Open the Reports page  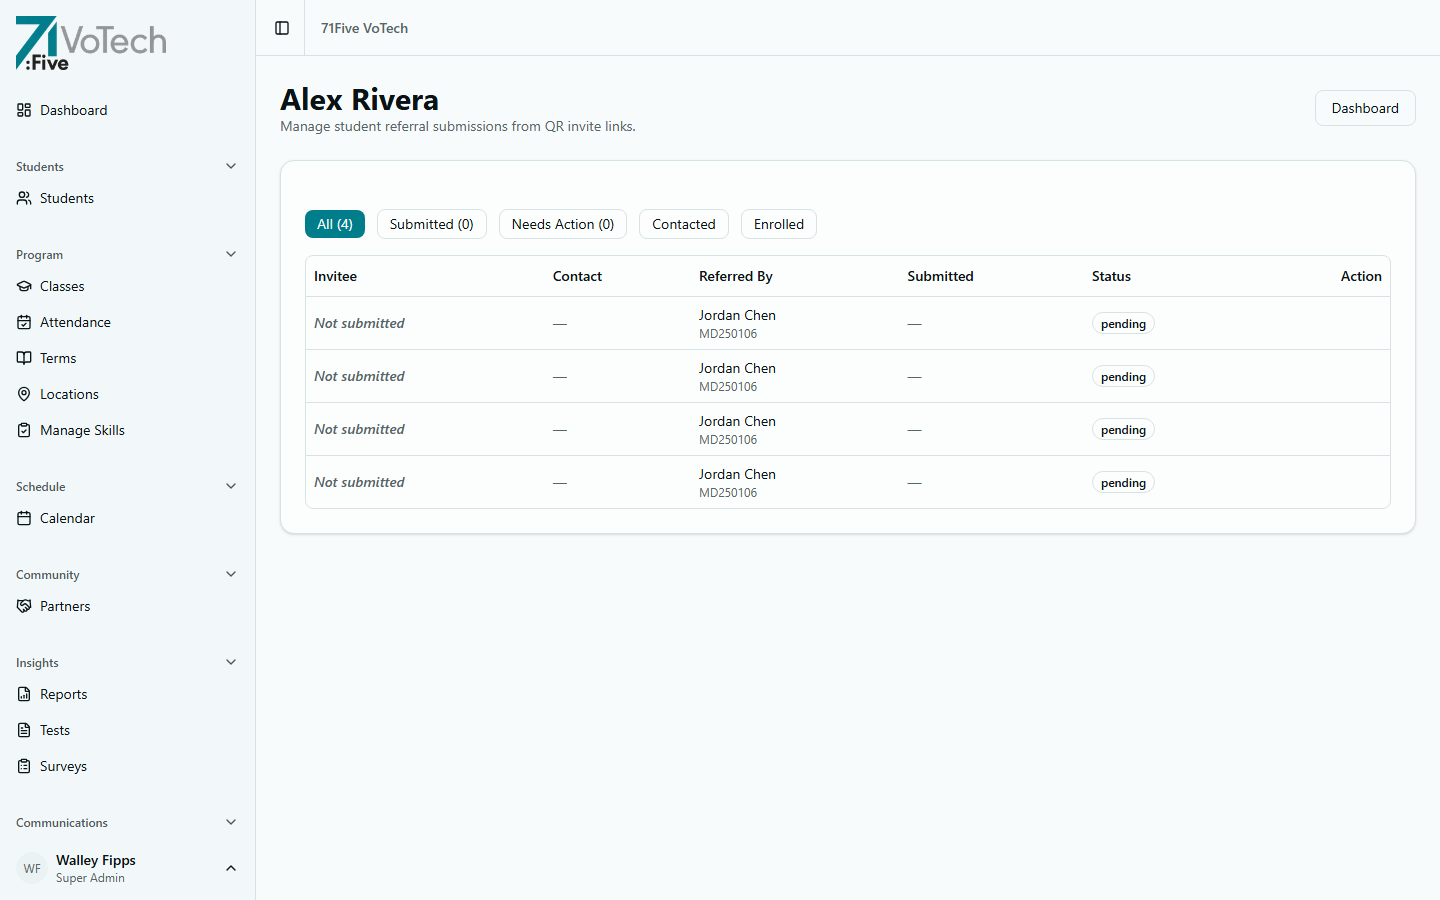tap(24, 694)
